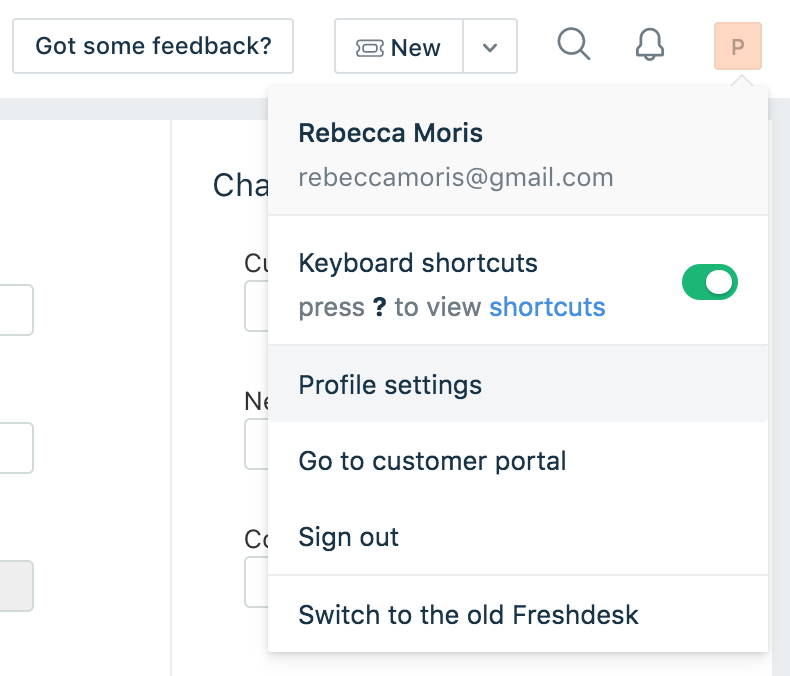Click the search magnifier icon

coord(573,45)
